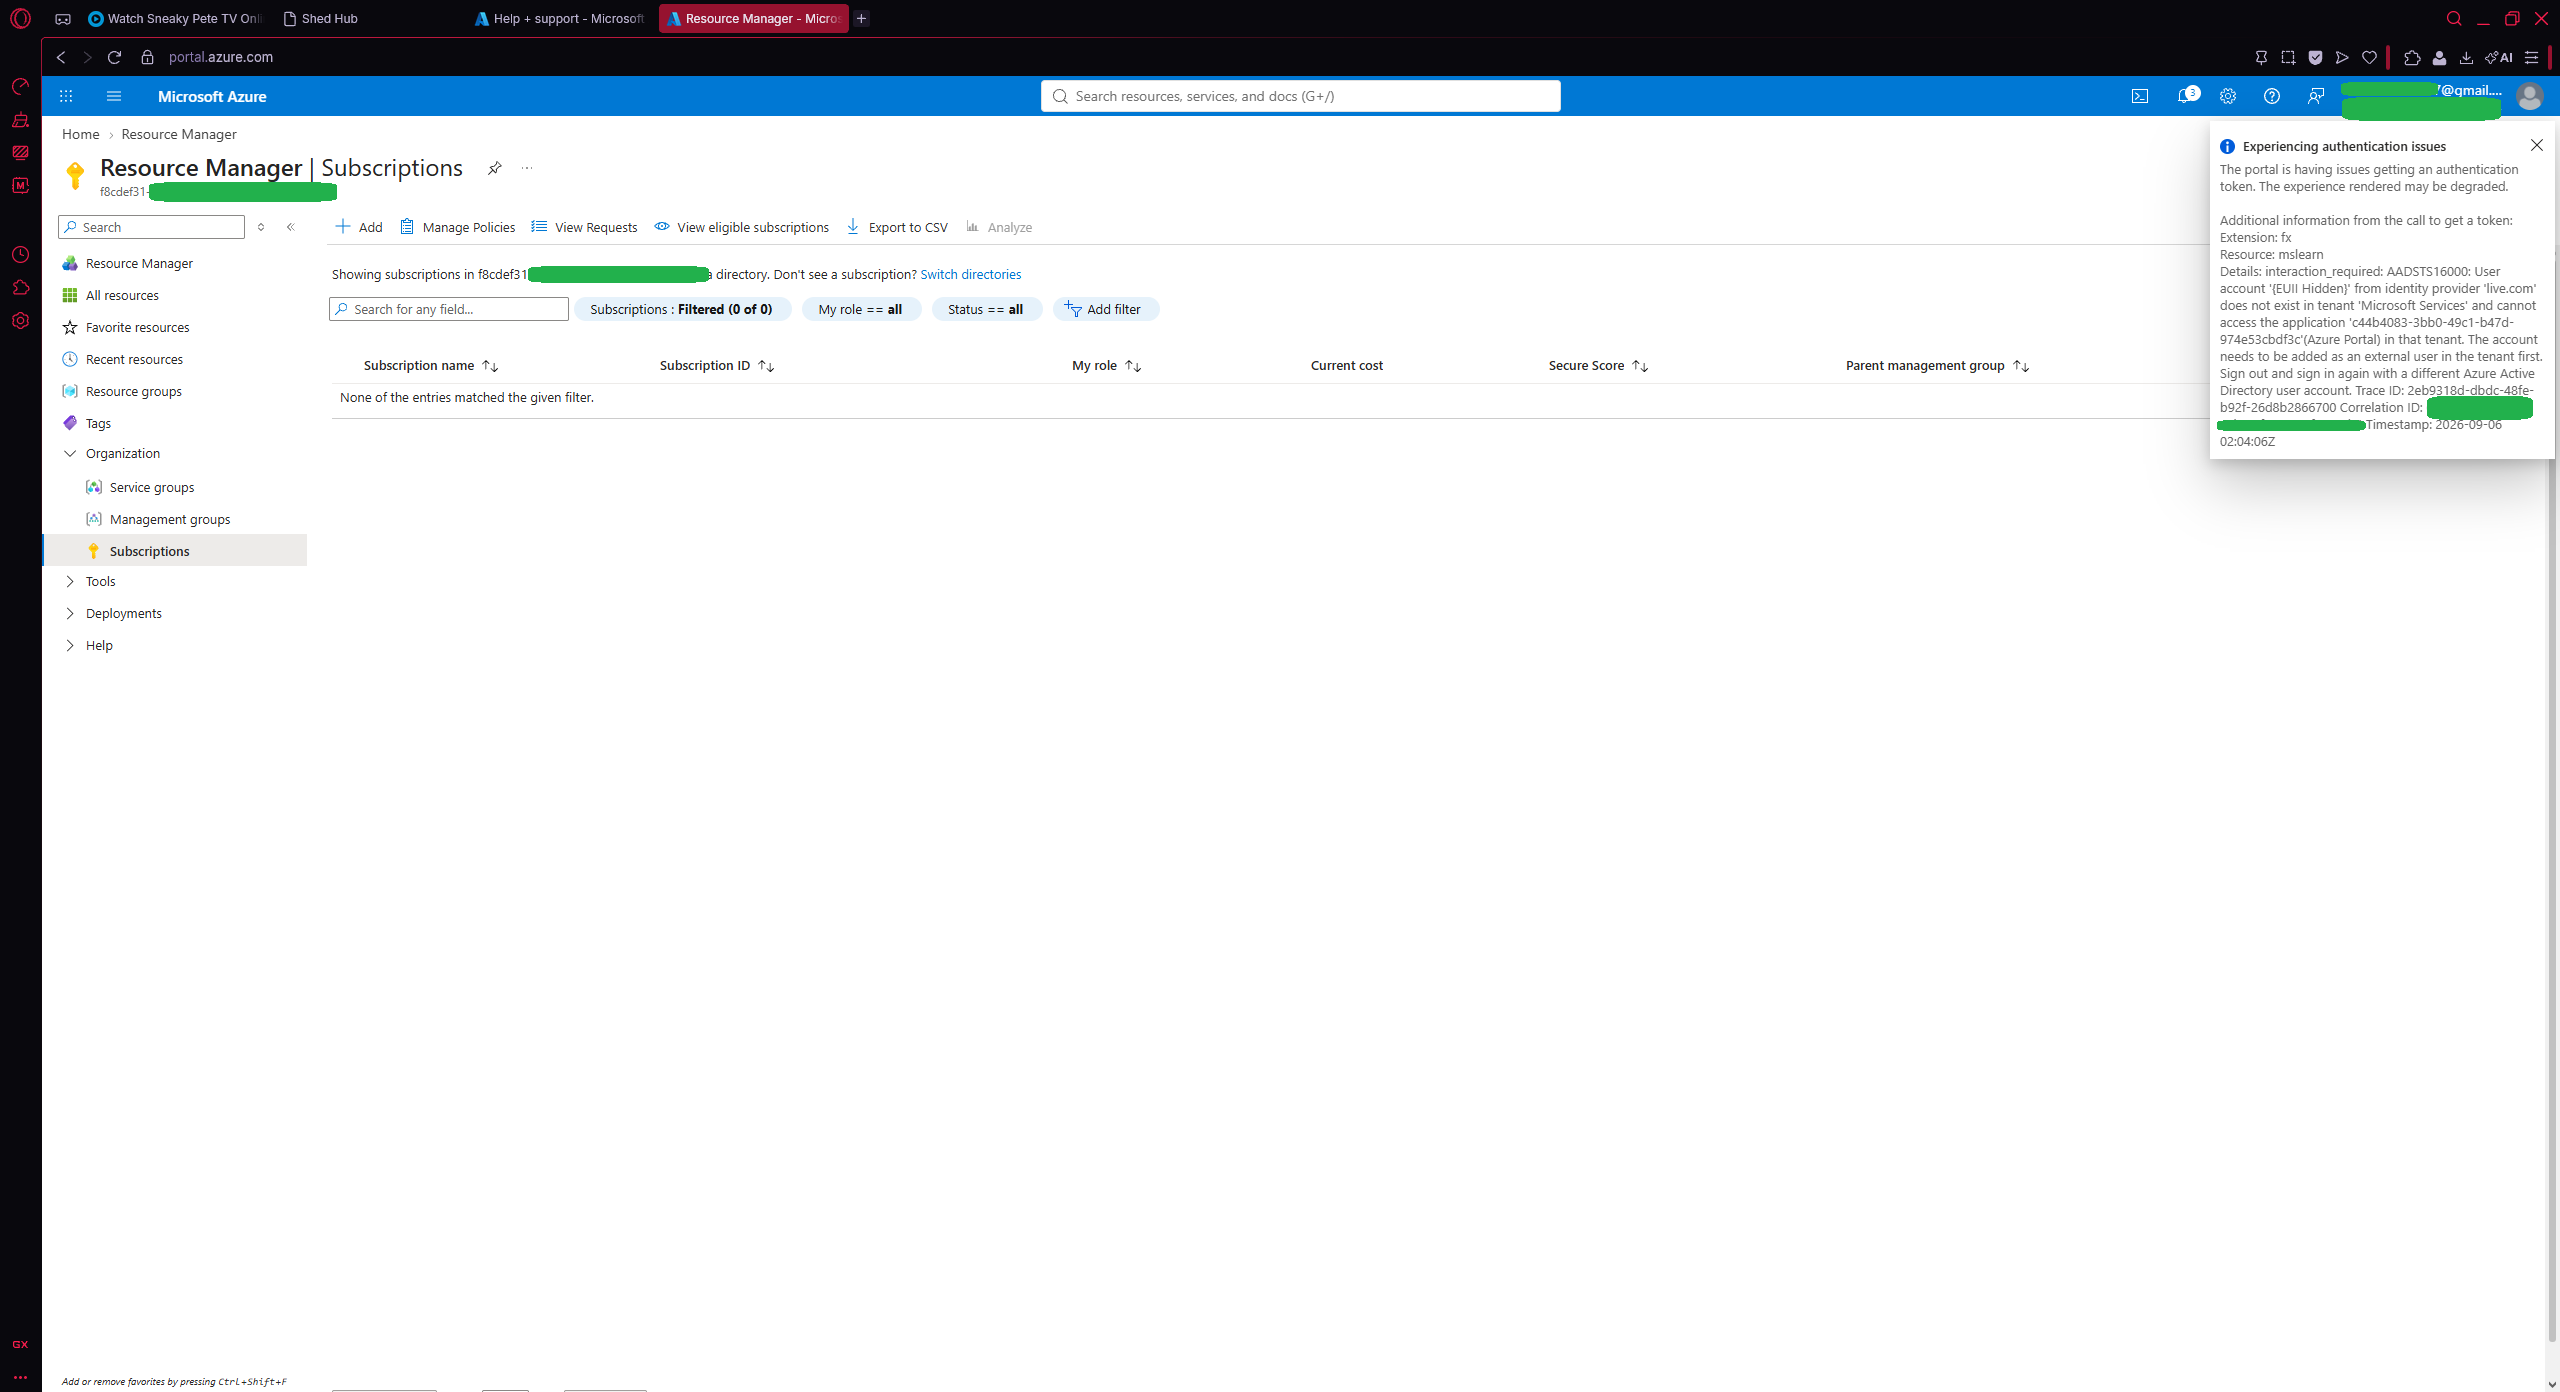Switch to Help + support browser tab
Image resolution: width=2560 pixels, height=1392 pixels.
click(560, 18)
